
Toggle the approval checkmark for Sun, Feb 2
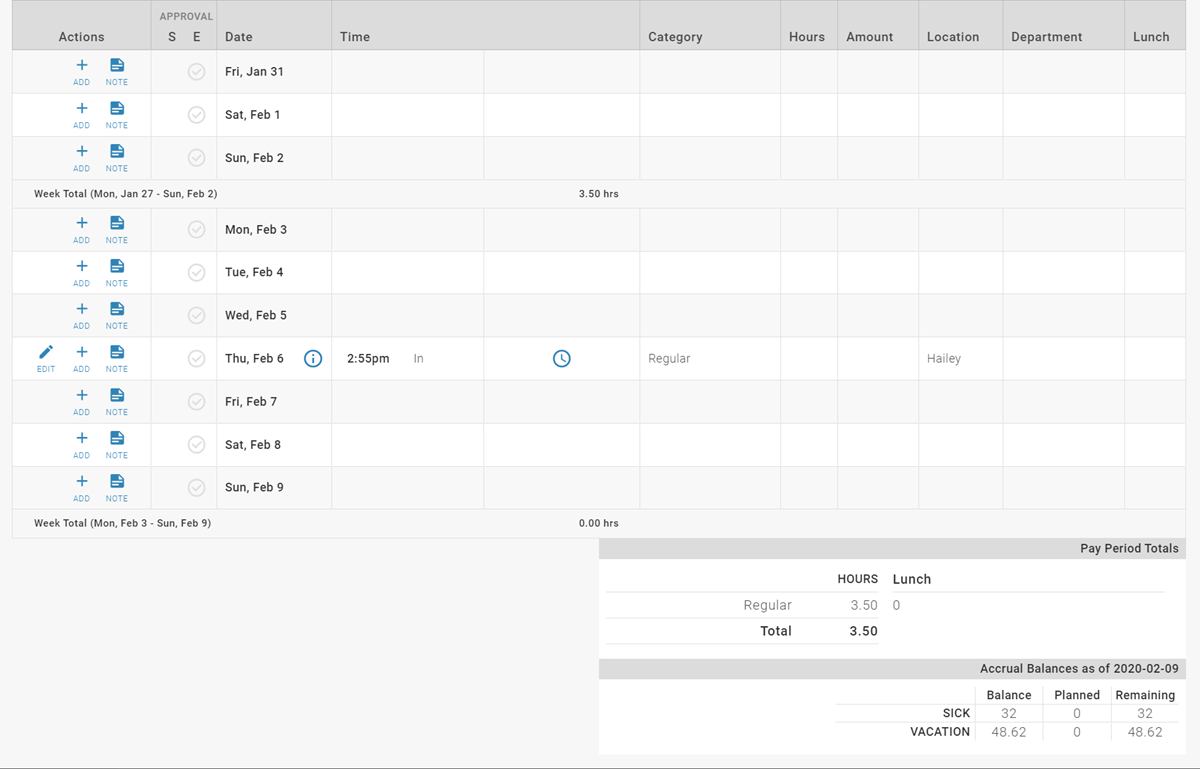coord(196,156)
